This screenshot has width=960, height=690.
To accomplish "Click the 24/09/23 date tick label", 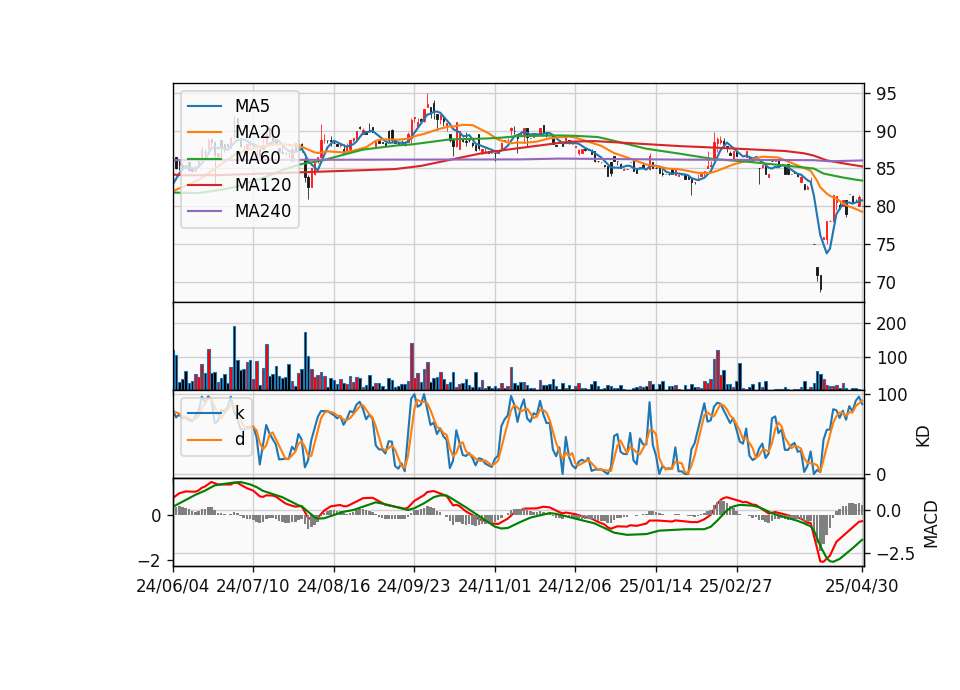I will pyautogui.click(x=414, y=586).
